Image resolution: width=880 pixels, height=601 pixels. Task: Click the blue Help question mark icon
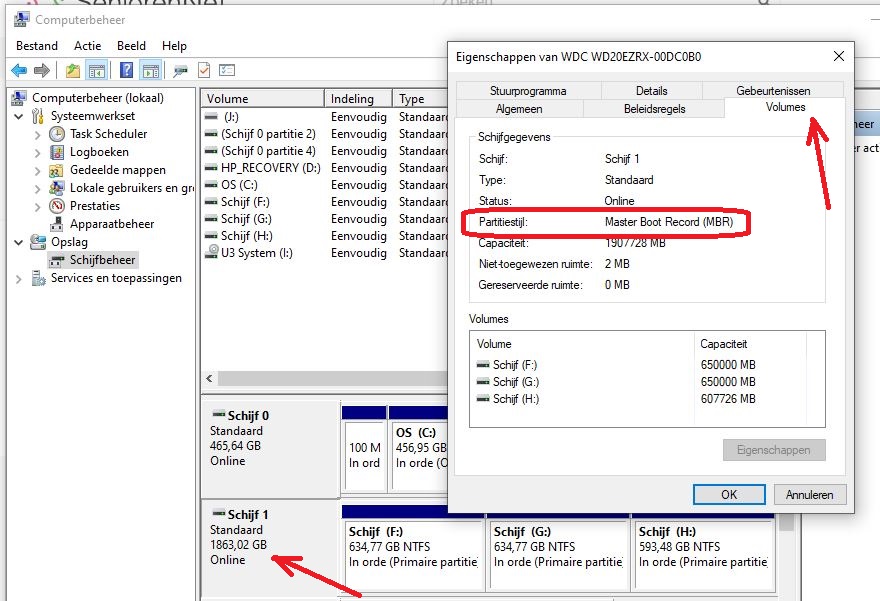point(126,70)
